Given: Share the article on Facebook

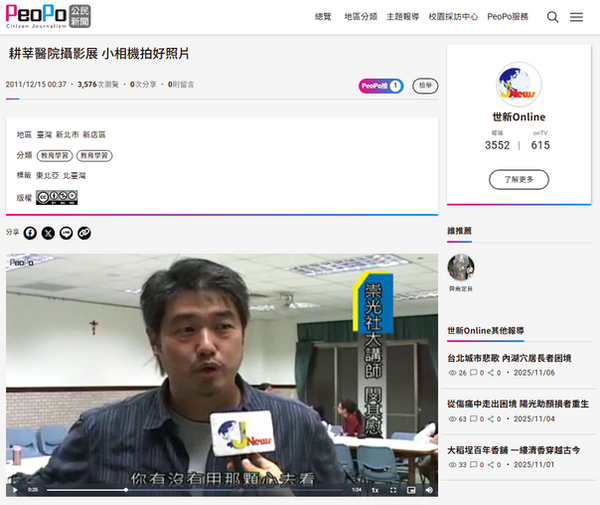Looking at the screenshot, I should 30,233.
